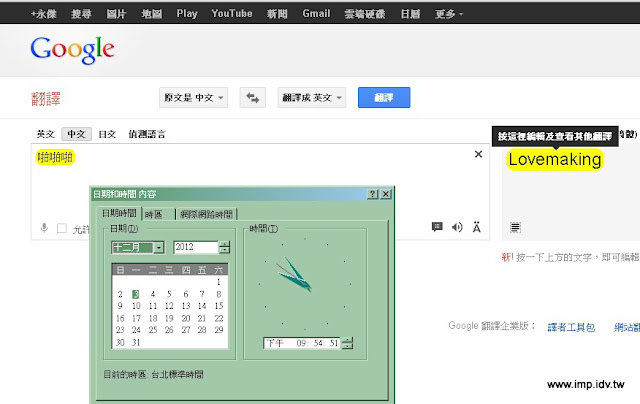640x404 pixels.
Task: Select day 1 in the calendar
Action: point(219,282)
